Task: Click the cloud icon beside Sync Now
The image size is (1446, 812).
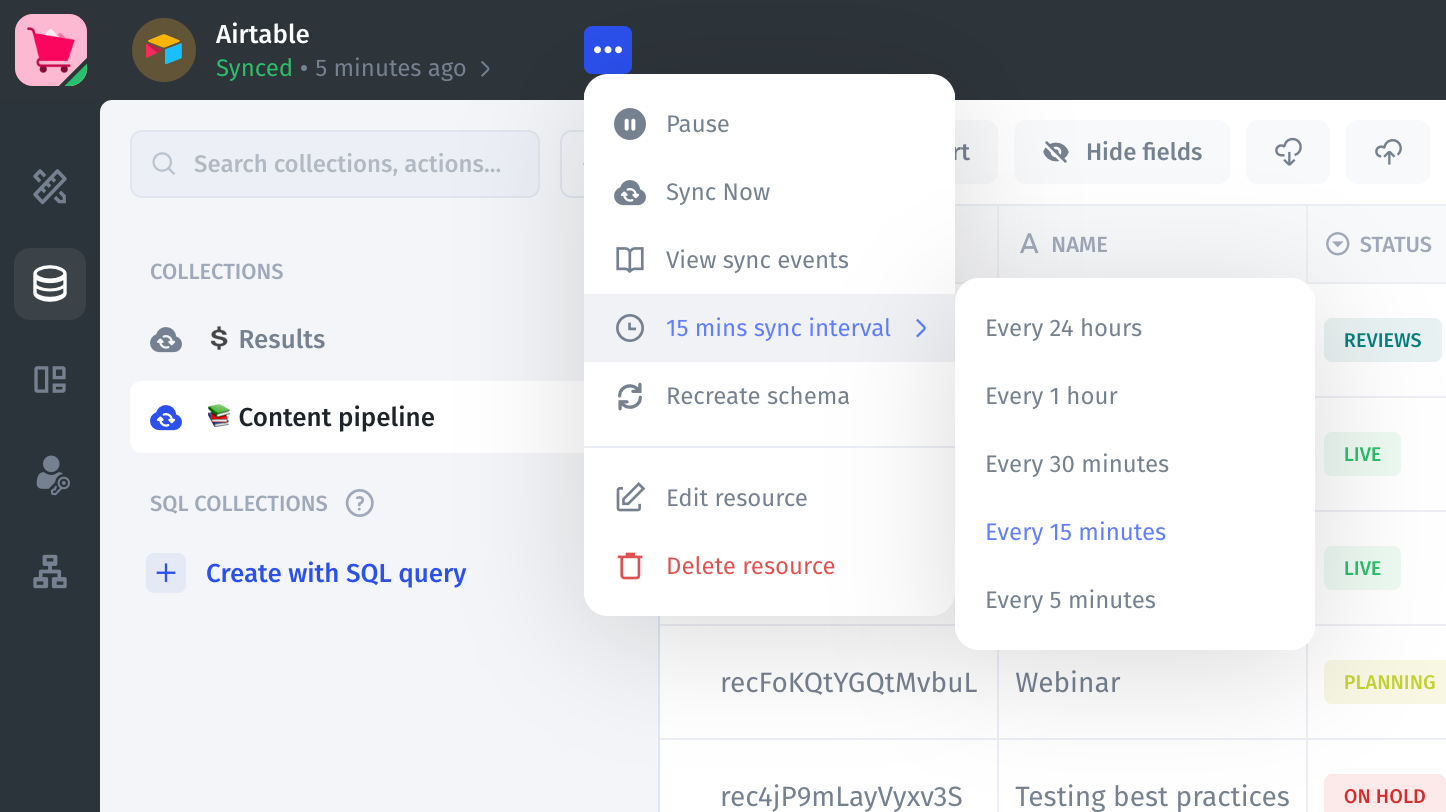Action: point(630,192)
